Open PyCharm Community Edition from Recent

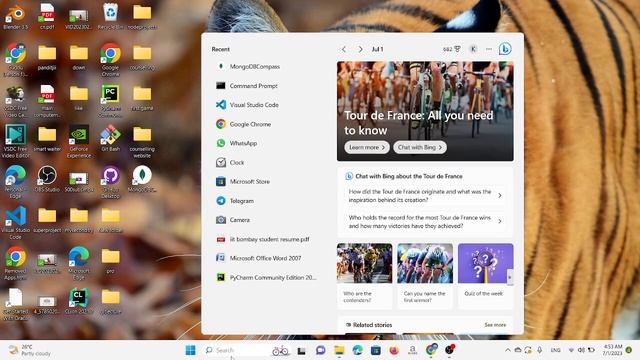(x=265, y=278)
